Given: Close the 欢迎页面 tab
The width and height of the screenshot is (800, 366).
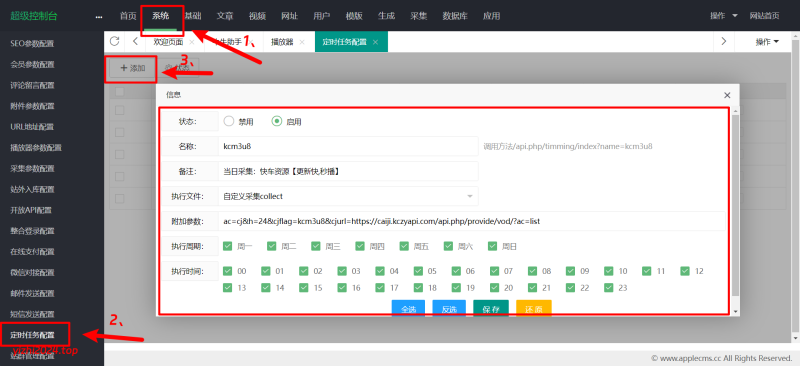Looking at the screenshot, I should (192, 42).
